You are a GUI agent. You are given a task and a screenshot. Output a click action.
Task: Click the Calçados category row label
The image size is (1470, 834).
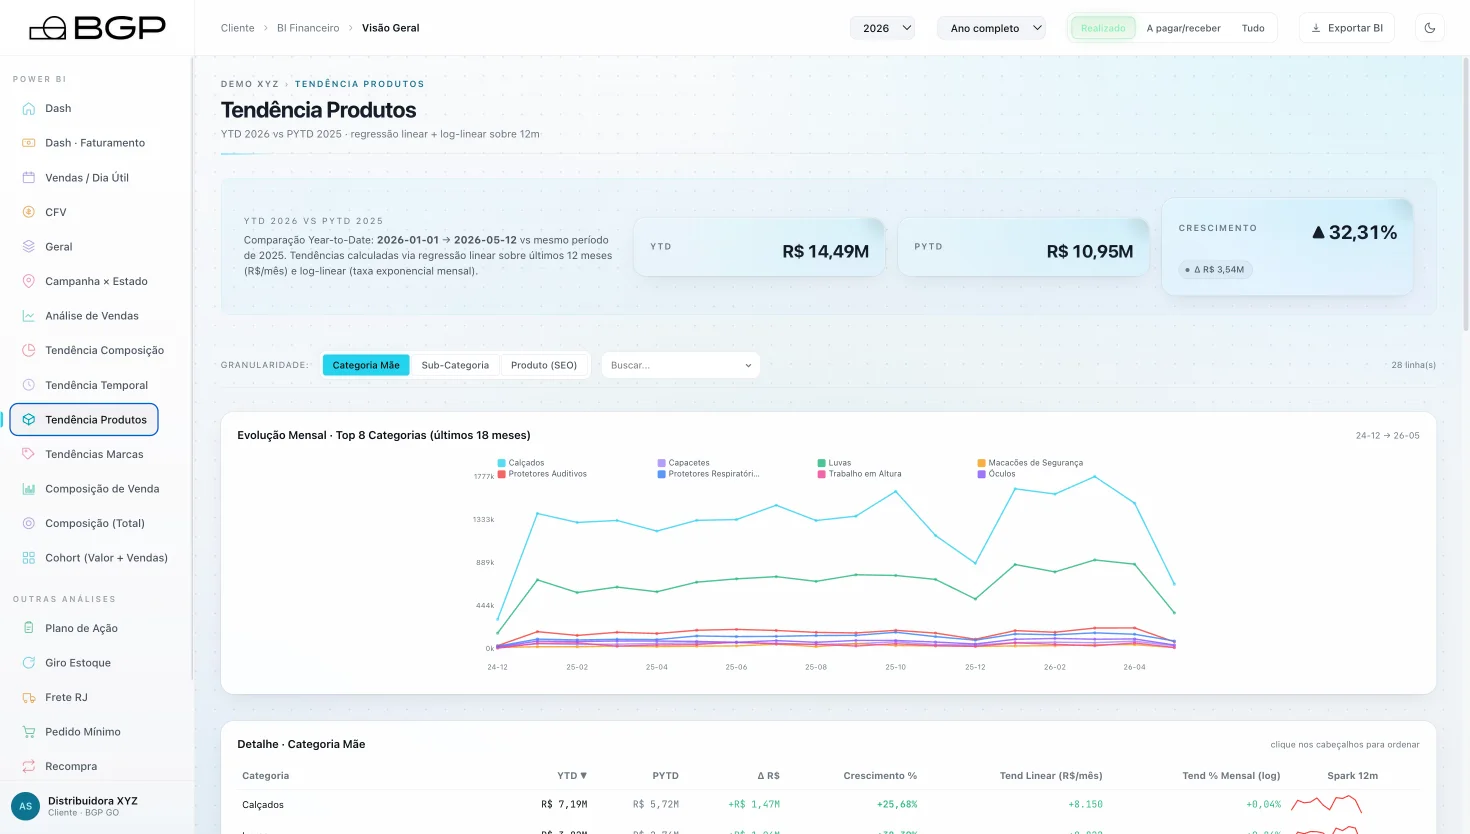[x=263, y=805]
